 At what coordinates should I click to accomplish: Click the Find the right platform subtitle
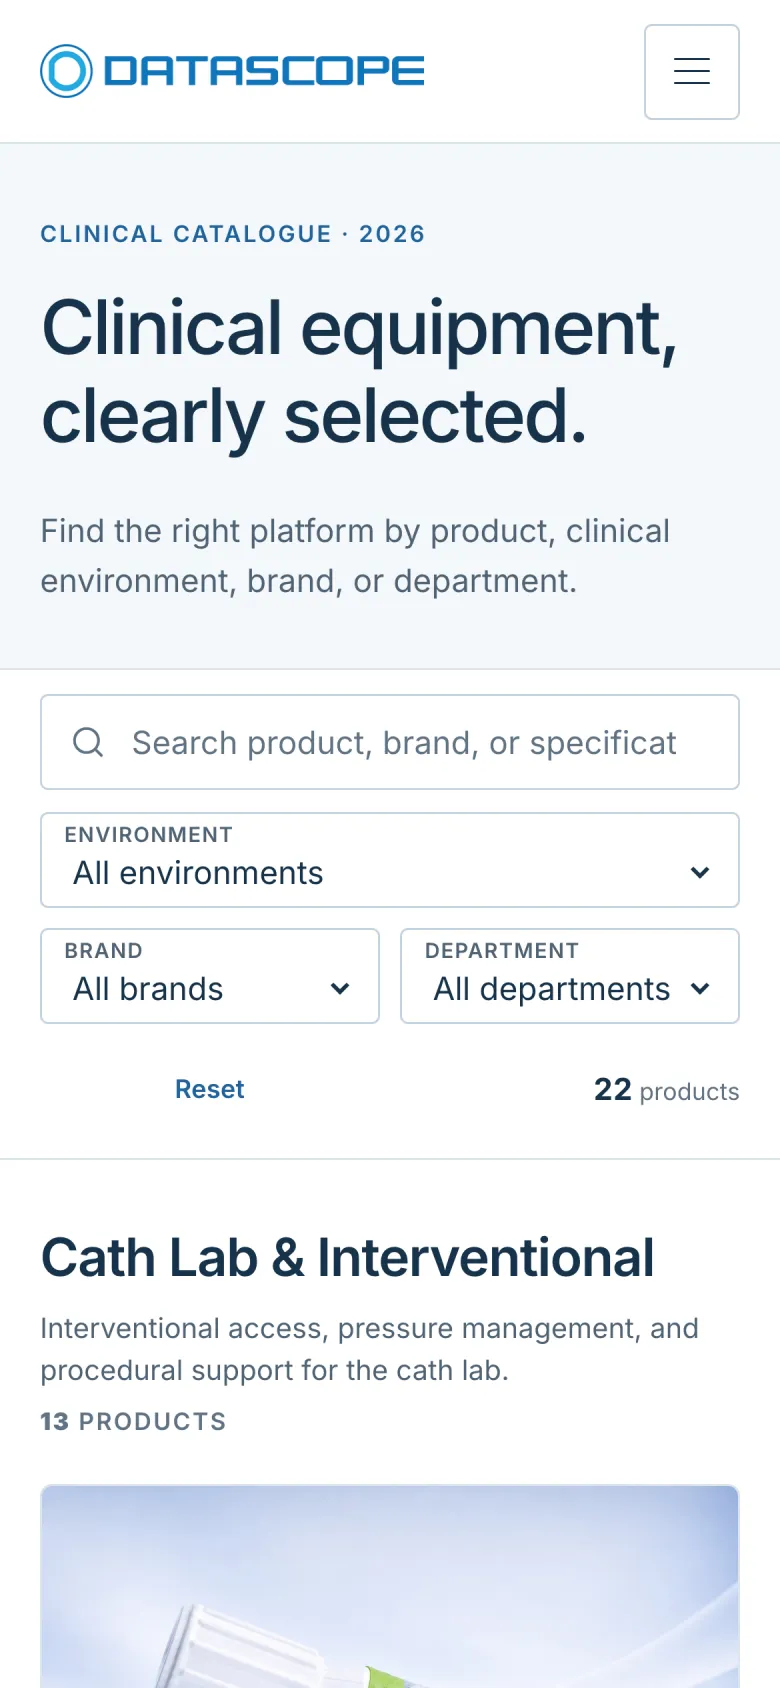coord(355,556)
